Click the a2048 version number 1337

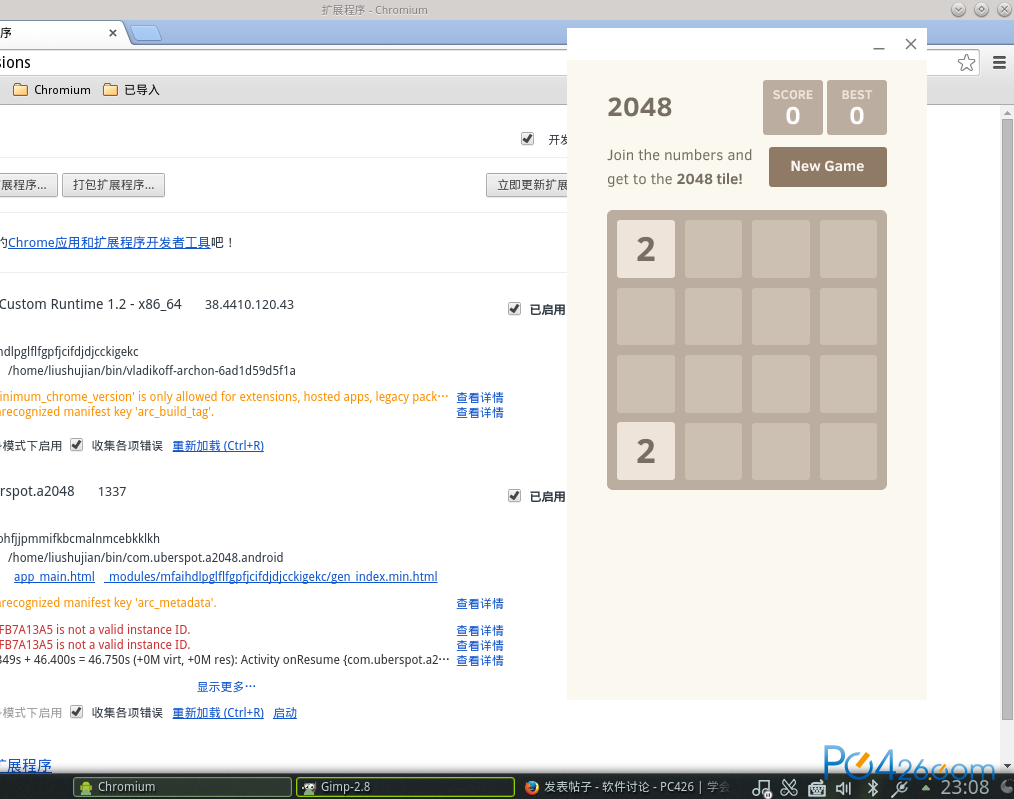tap(112, 492)
